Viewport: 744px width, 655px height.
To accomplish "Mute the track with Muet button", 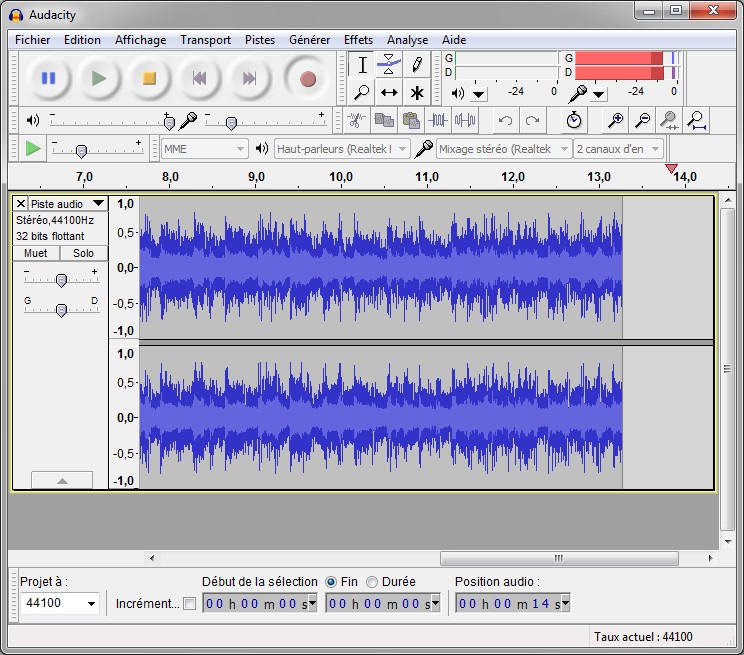I will pyautogui.click(x=35, y=254).
